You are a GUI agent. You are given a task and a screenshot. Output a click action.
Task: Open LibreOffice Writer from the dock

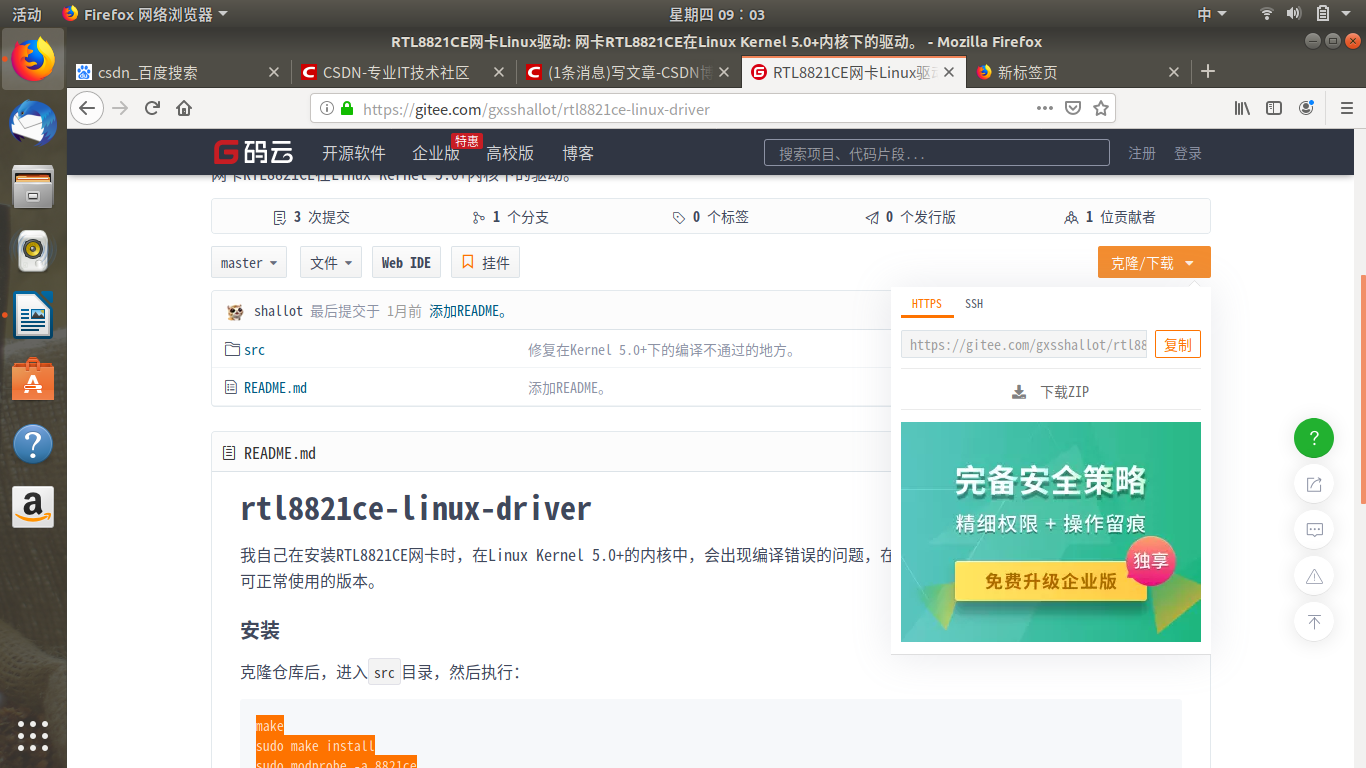pos(33,315)
